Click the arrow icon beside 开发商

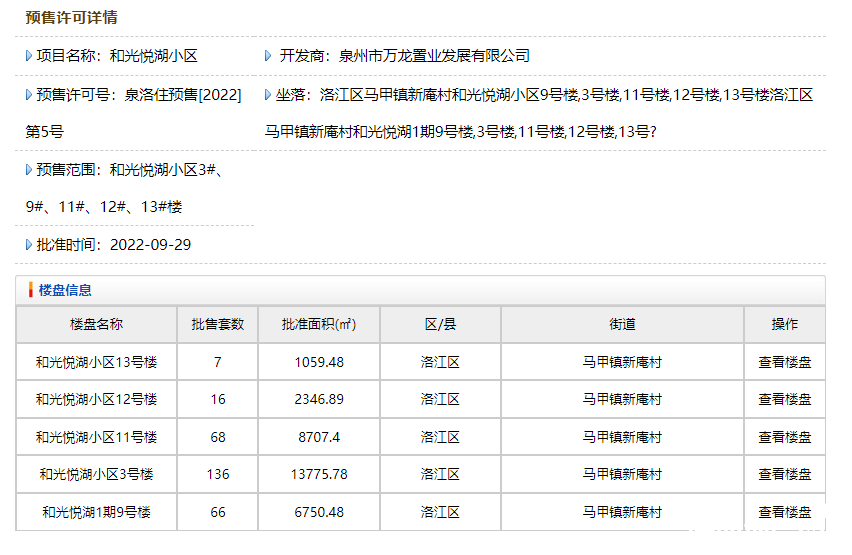tap(268, 56)
